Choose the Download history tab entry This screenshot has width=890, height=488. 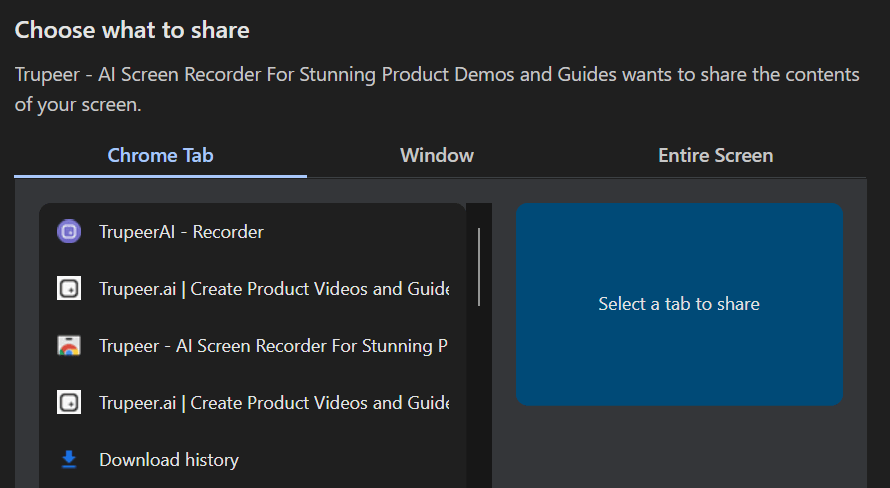point(253,459)
